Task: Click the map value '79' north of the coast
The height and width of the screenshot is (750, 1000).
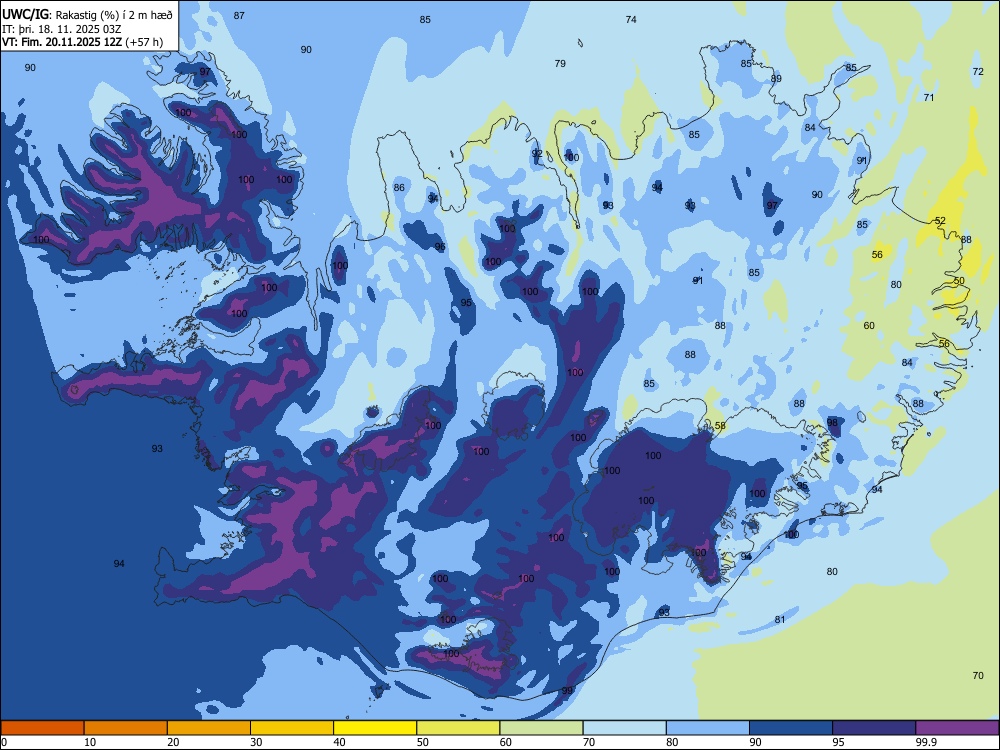Action: tap(560, 64)
